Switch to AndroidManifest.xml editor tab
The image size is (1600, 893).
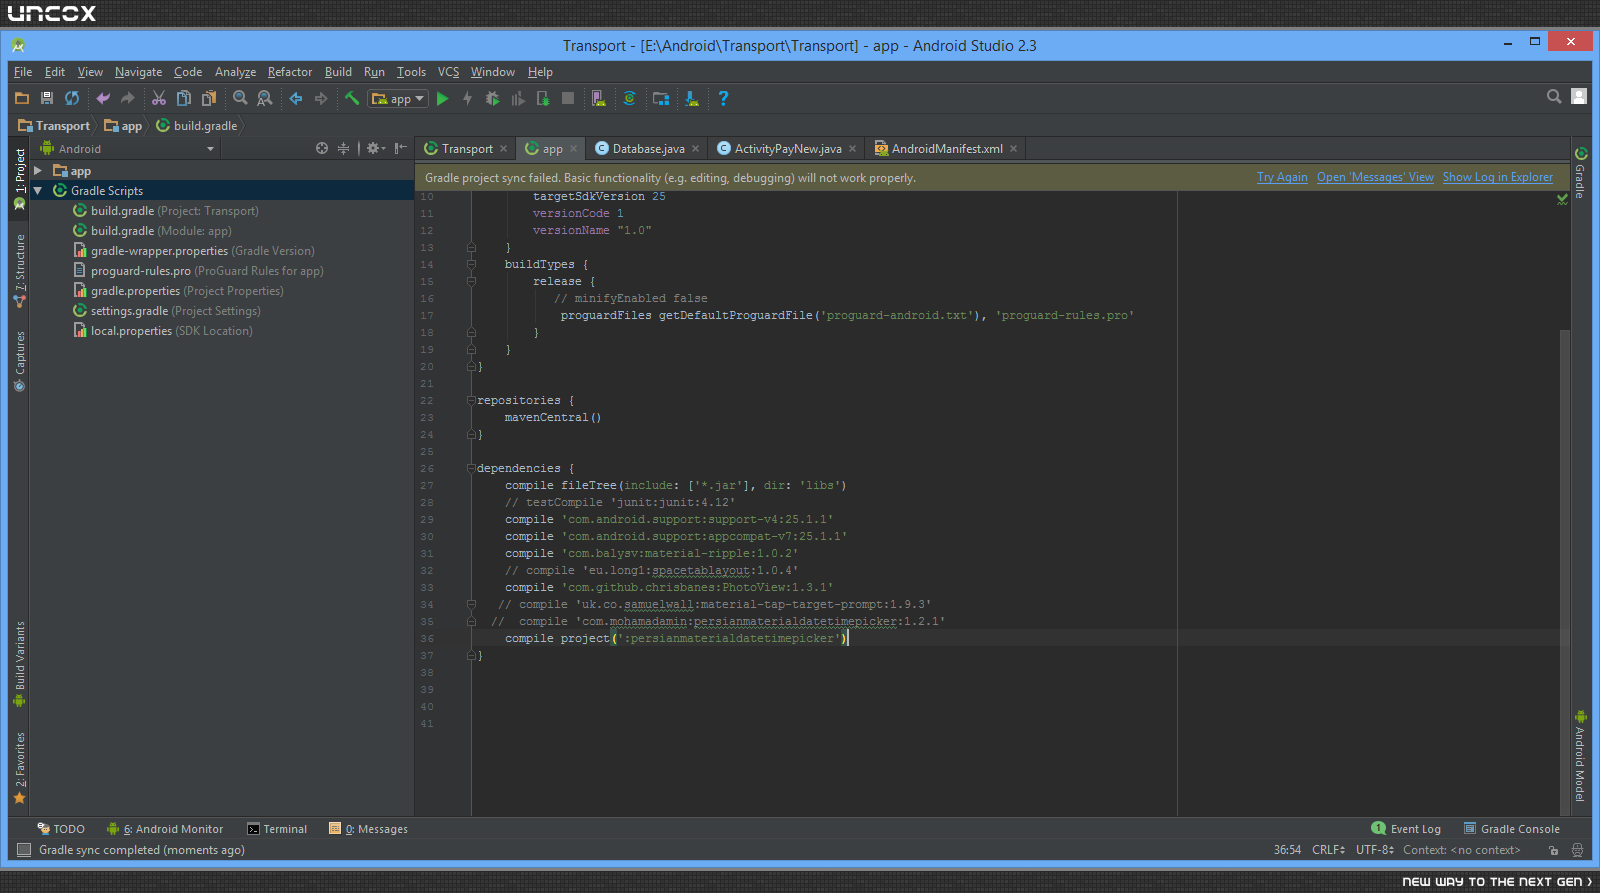coord(946,148)
